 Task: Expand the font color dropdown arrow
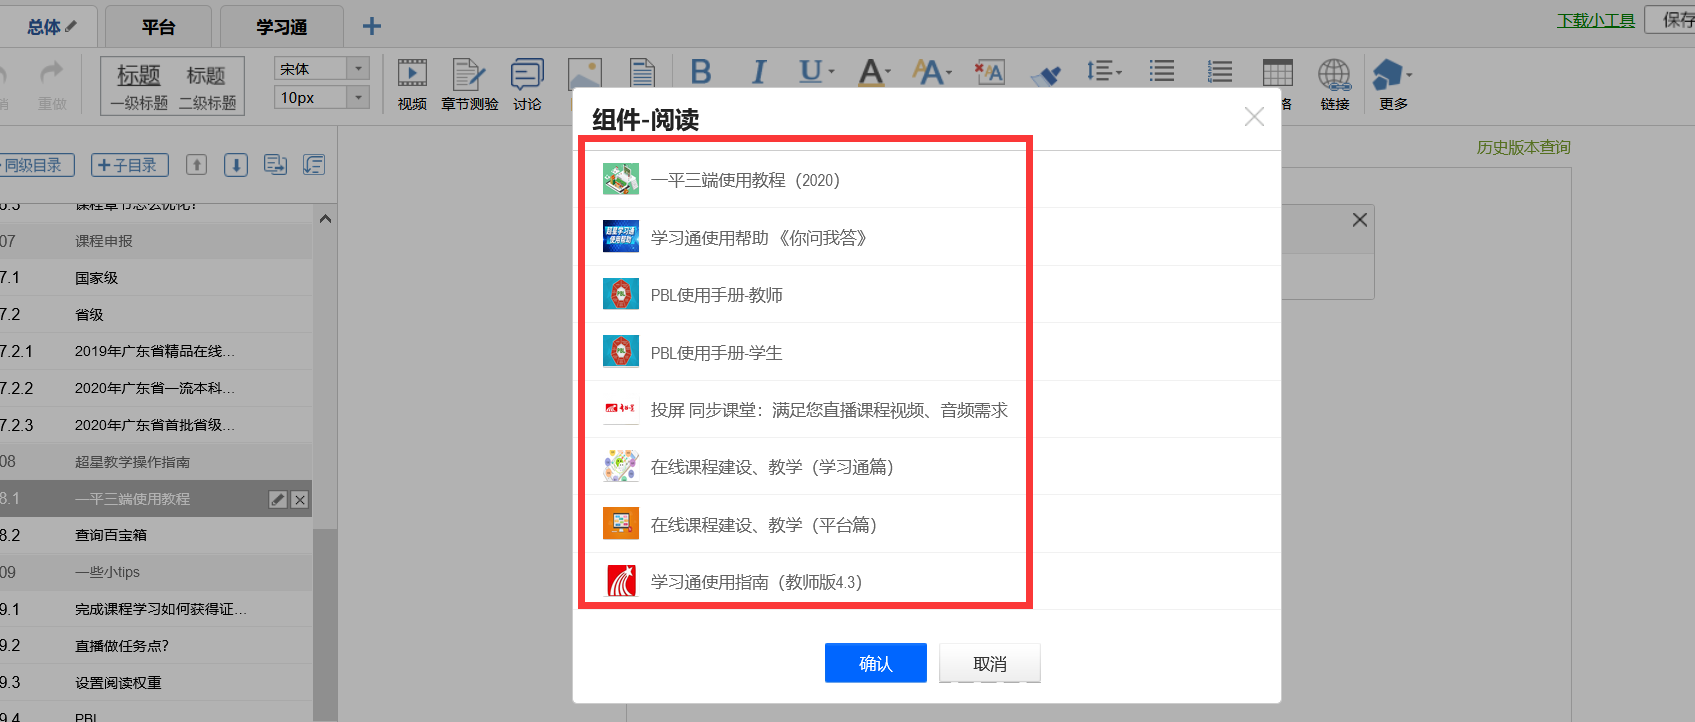pyautogui.click(x=888, y=72)
